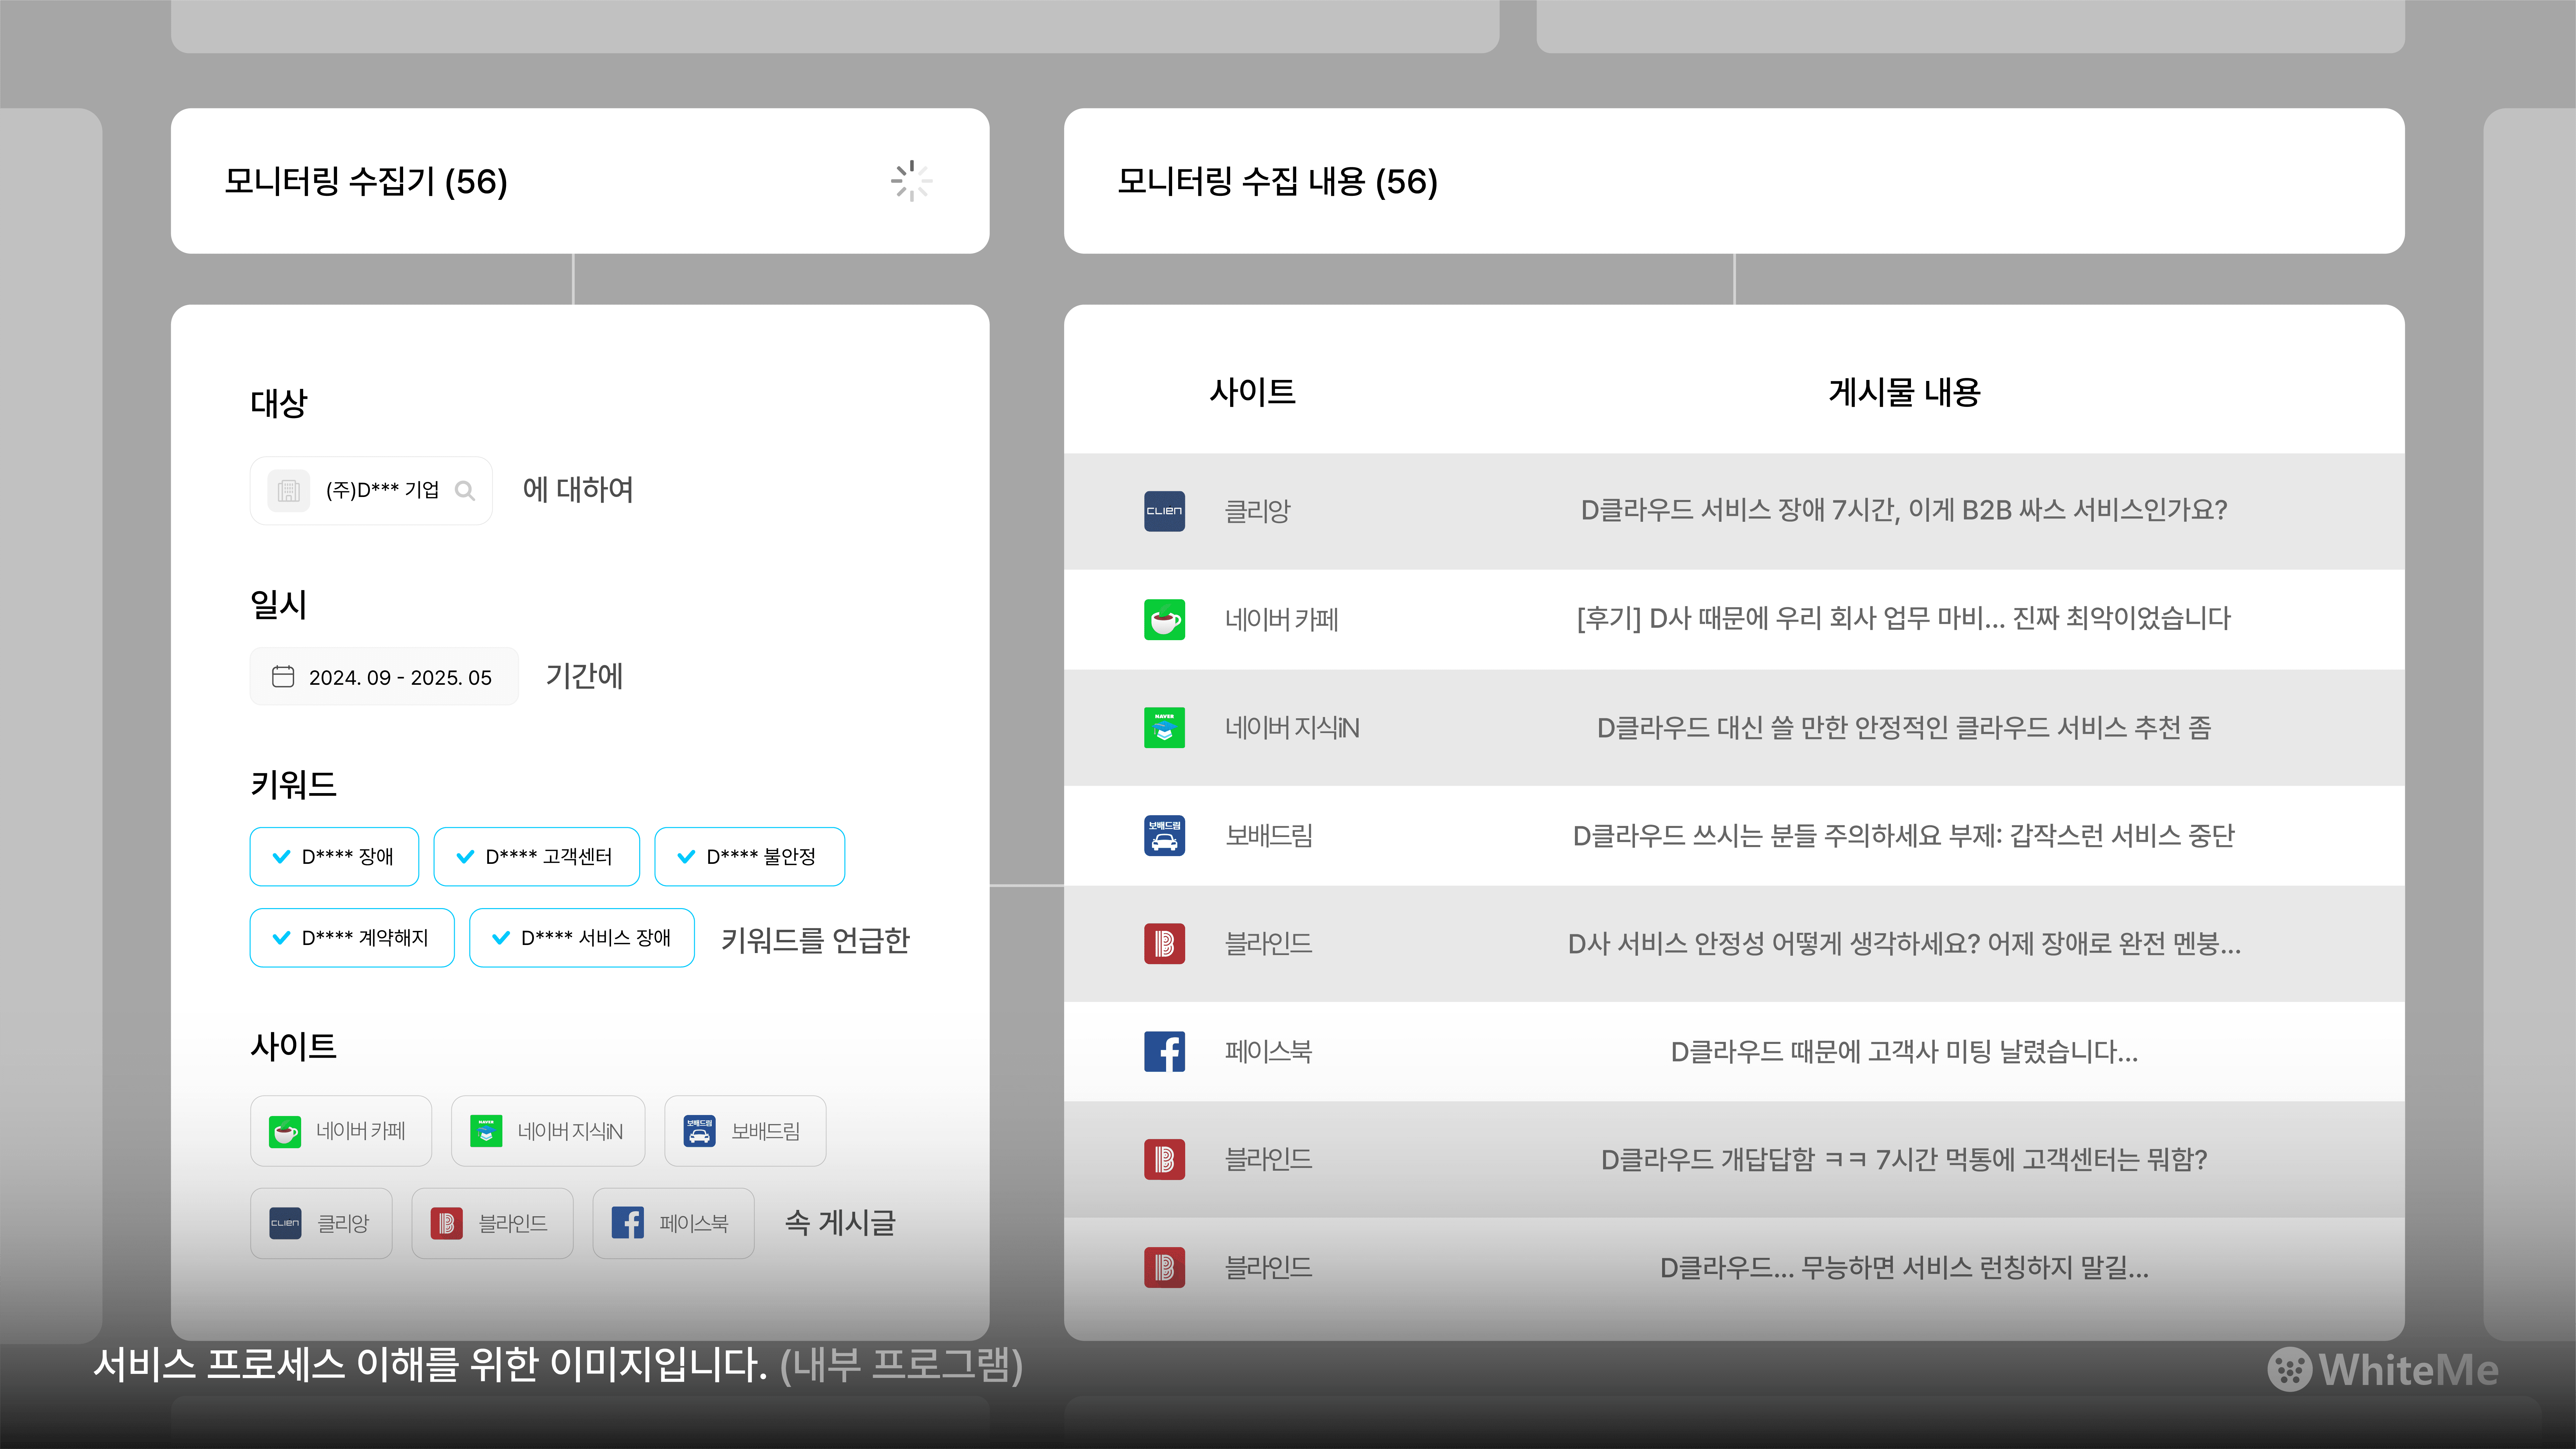Select the 블라인드 site filter chip
This screenshot has height=1449, width=2576.
tap(492, 1223)
